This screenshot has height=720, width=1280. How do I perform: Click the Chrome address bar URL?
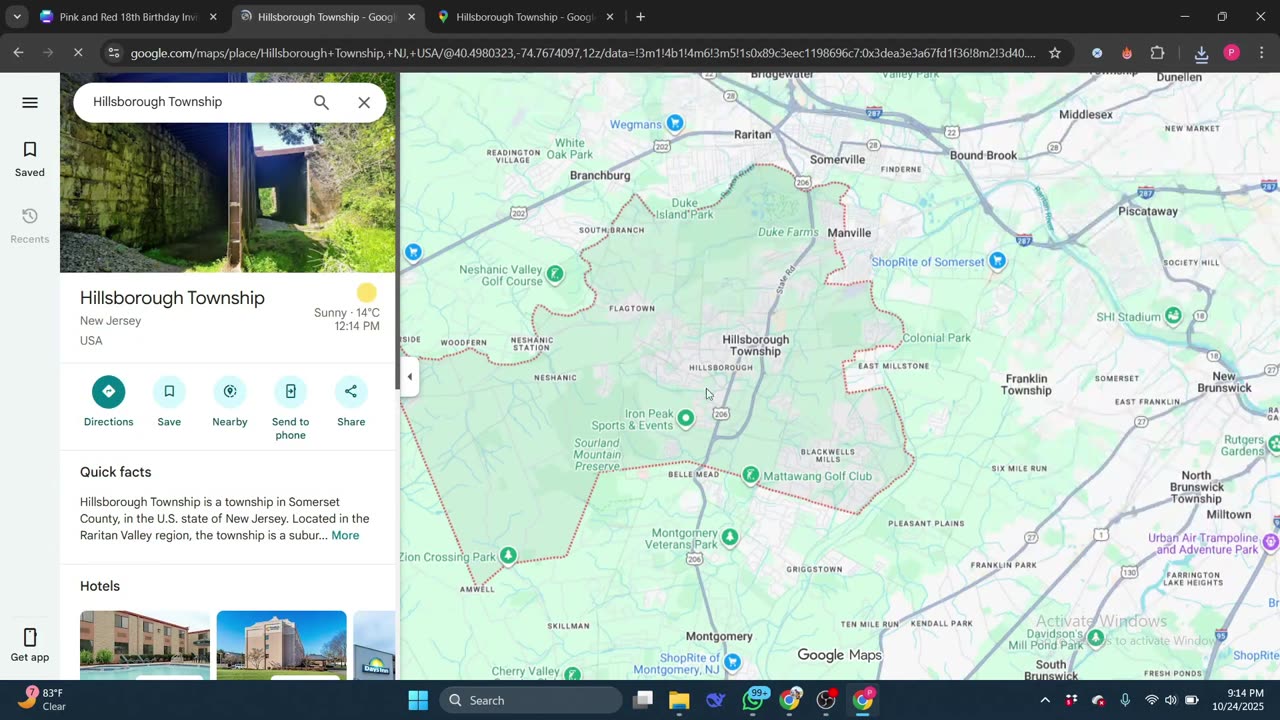[x=583, y=53]
